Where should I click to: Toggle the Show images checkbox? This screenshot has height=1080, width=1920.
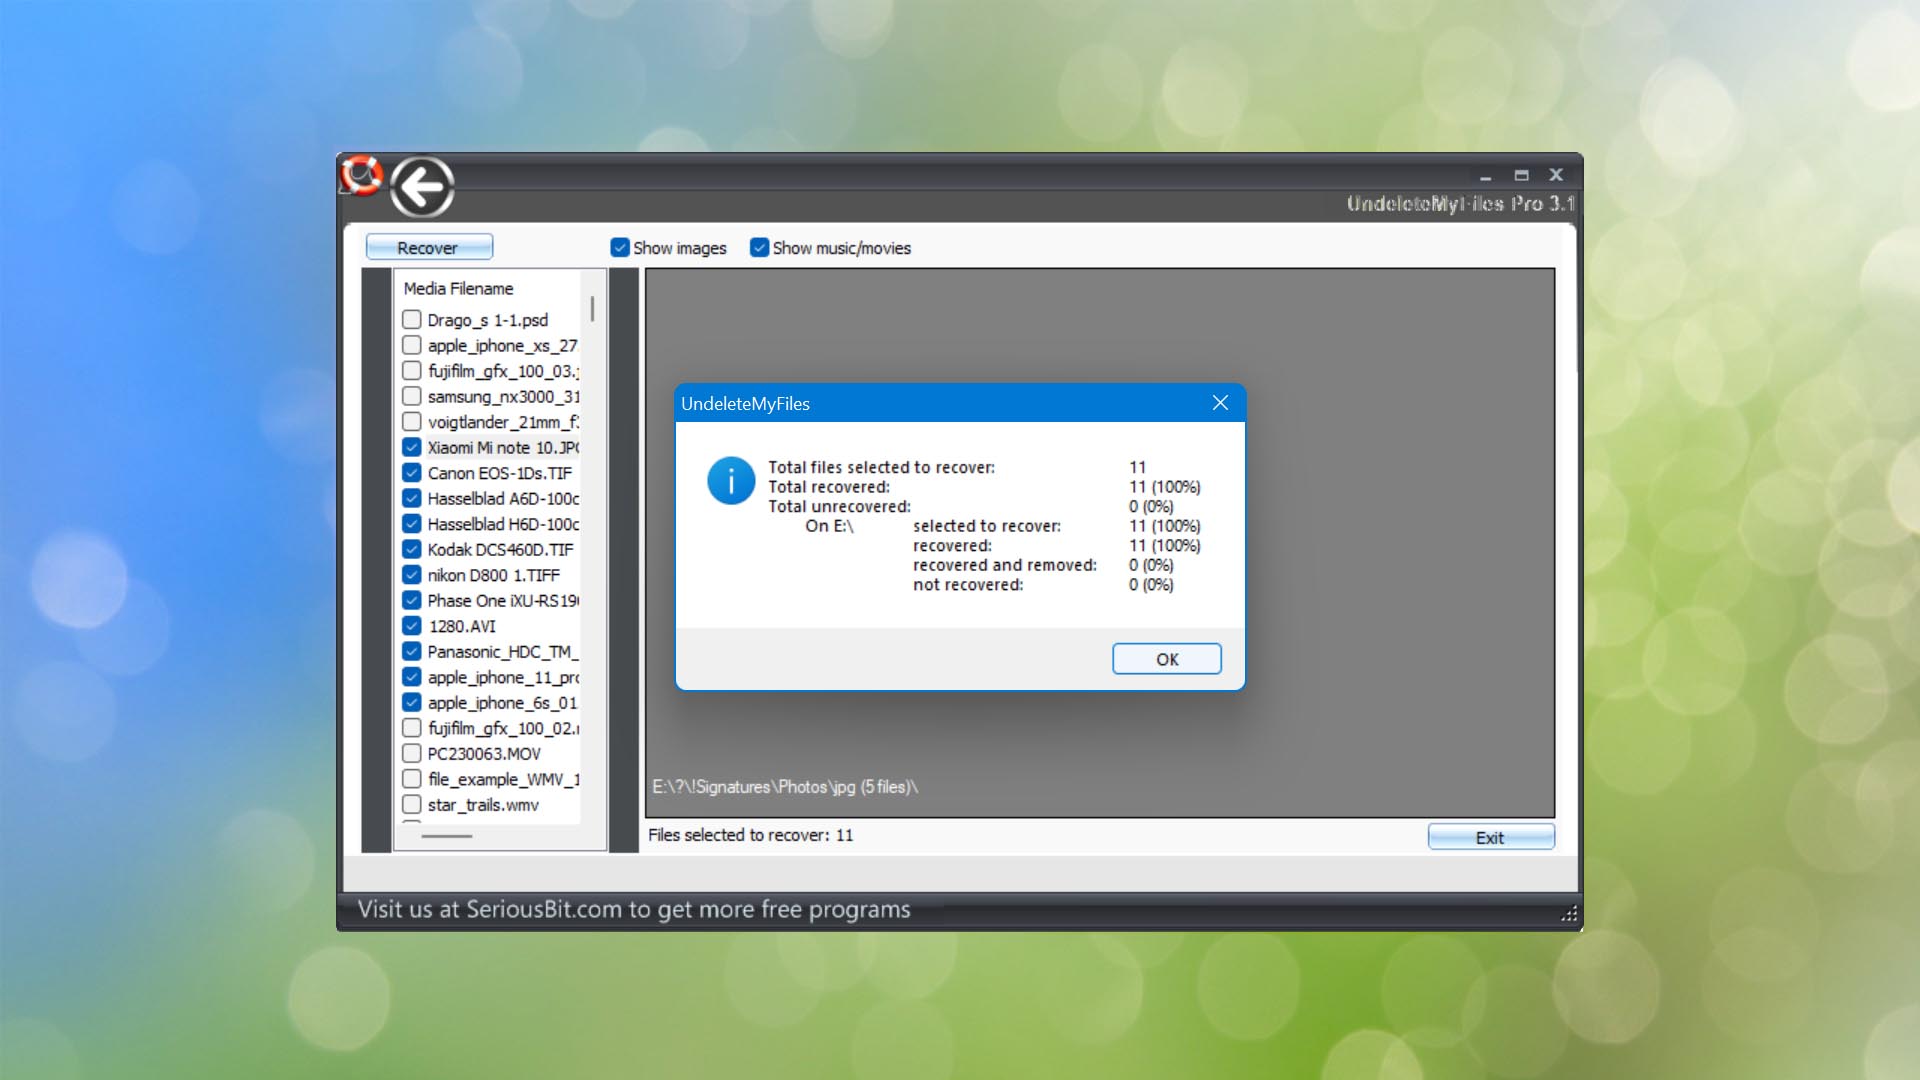pyautogui.click(x=620, y=247)
